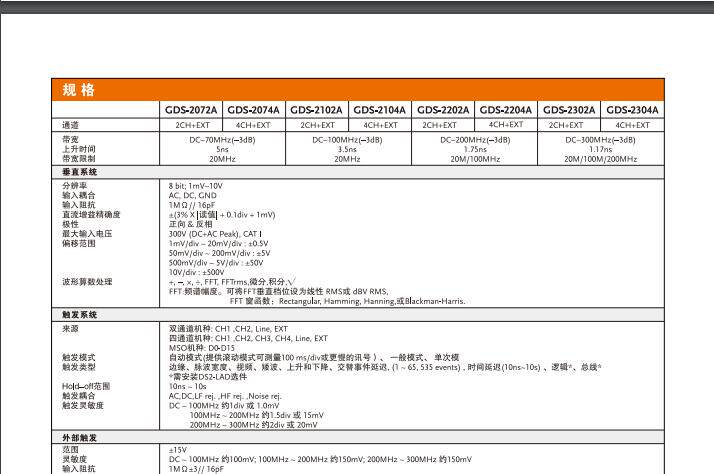Click the 3.5ns rise time value
This screenshot has height=474, width=714.
tap(347, 149)
